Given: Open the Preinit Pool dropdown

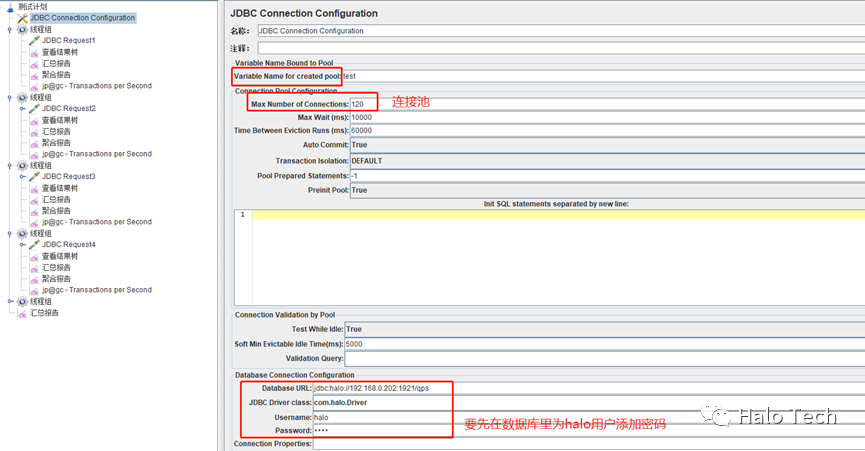Looking at the screenshot, I should [607, 190].
